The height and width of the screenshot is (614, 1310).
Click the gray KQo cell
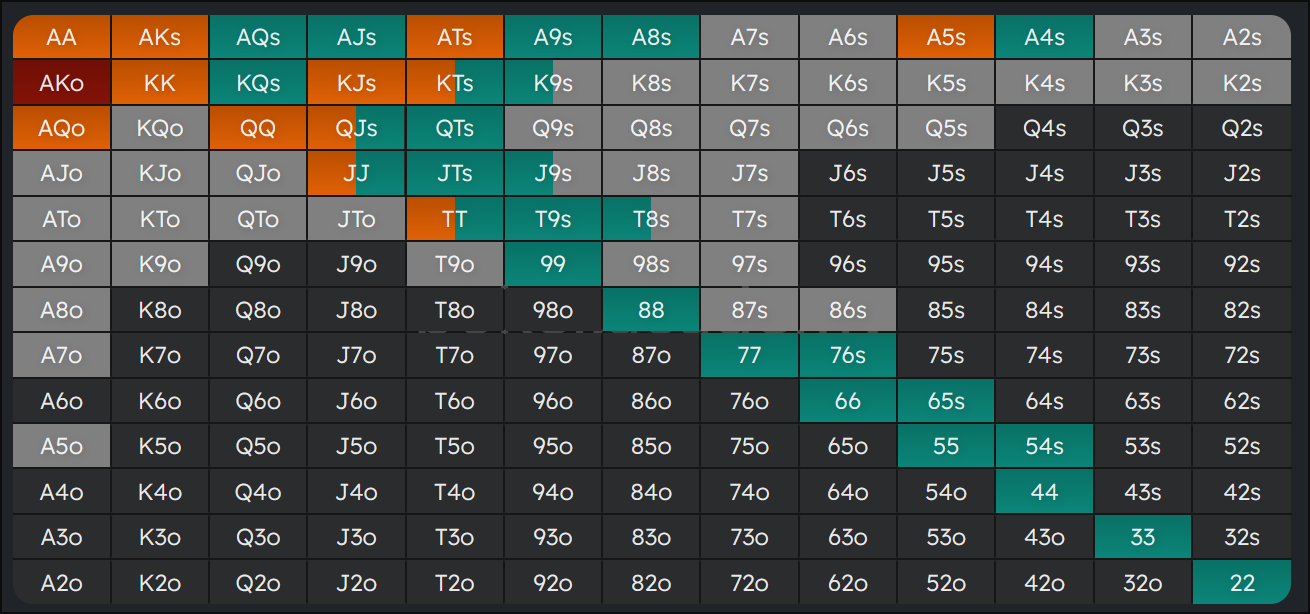(160, 129)
